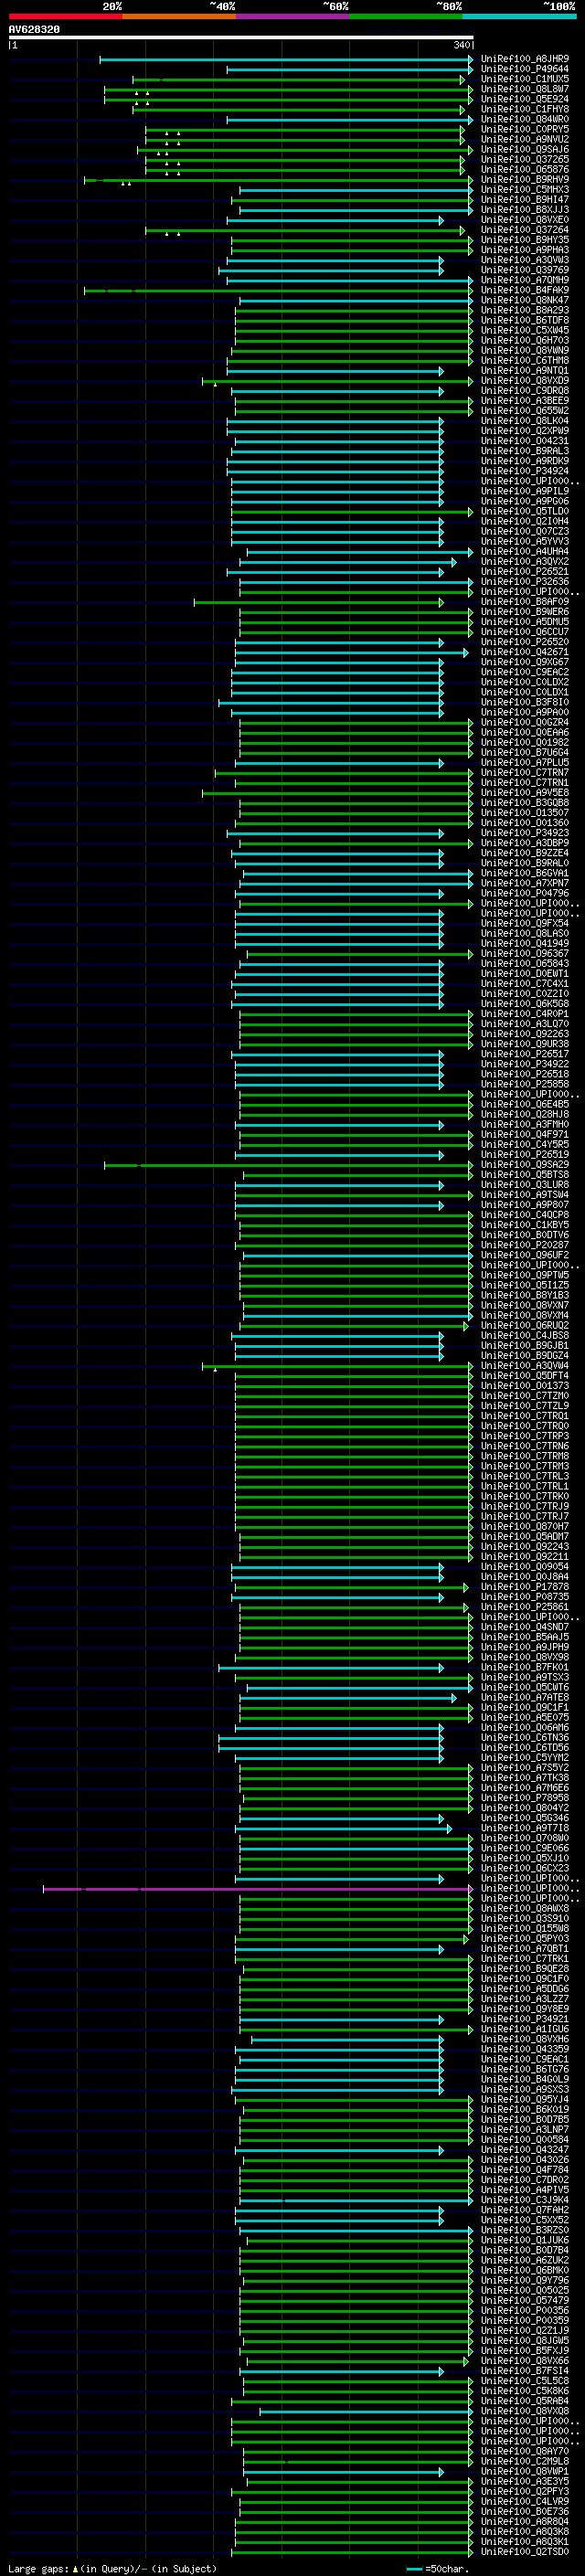Select entry UniRef100_Q6H703
This screenshot has height=2576, width=585.
point(525,340)
